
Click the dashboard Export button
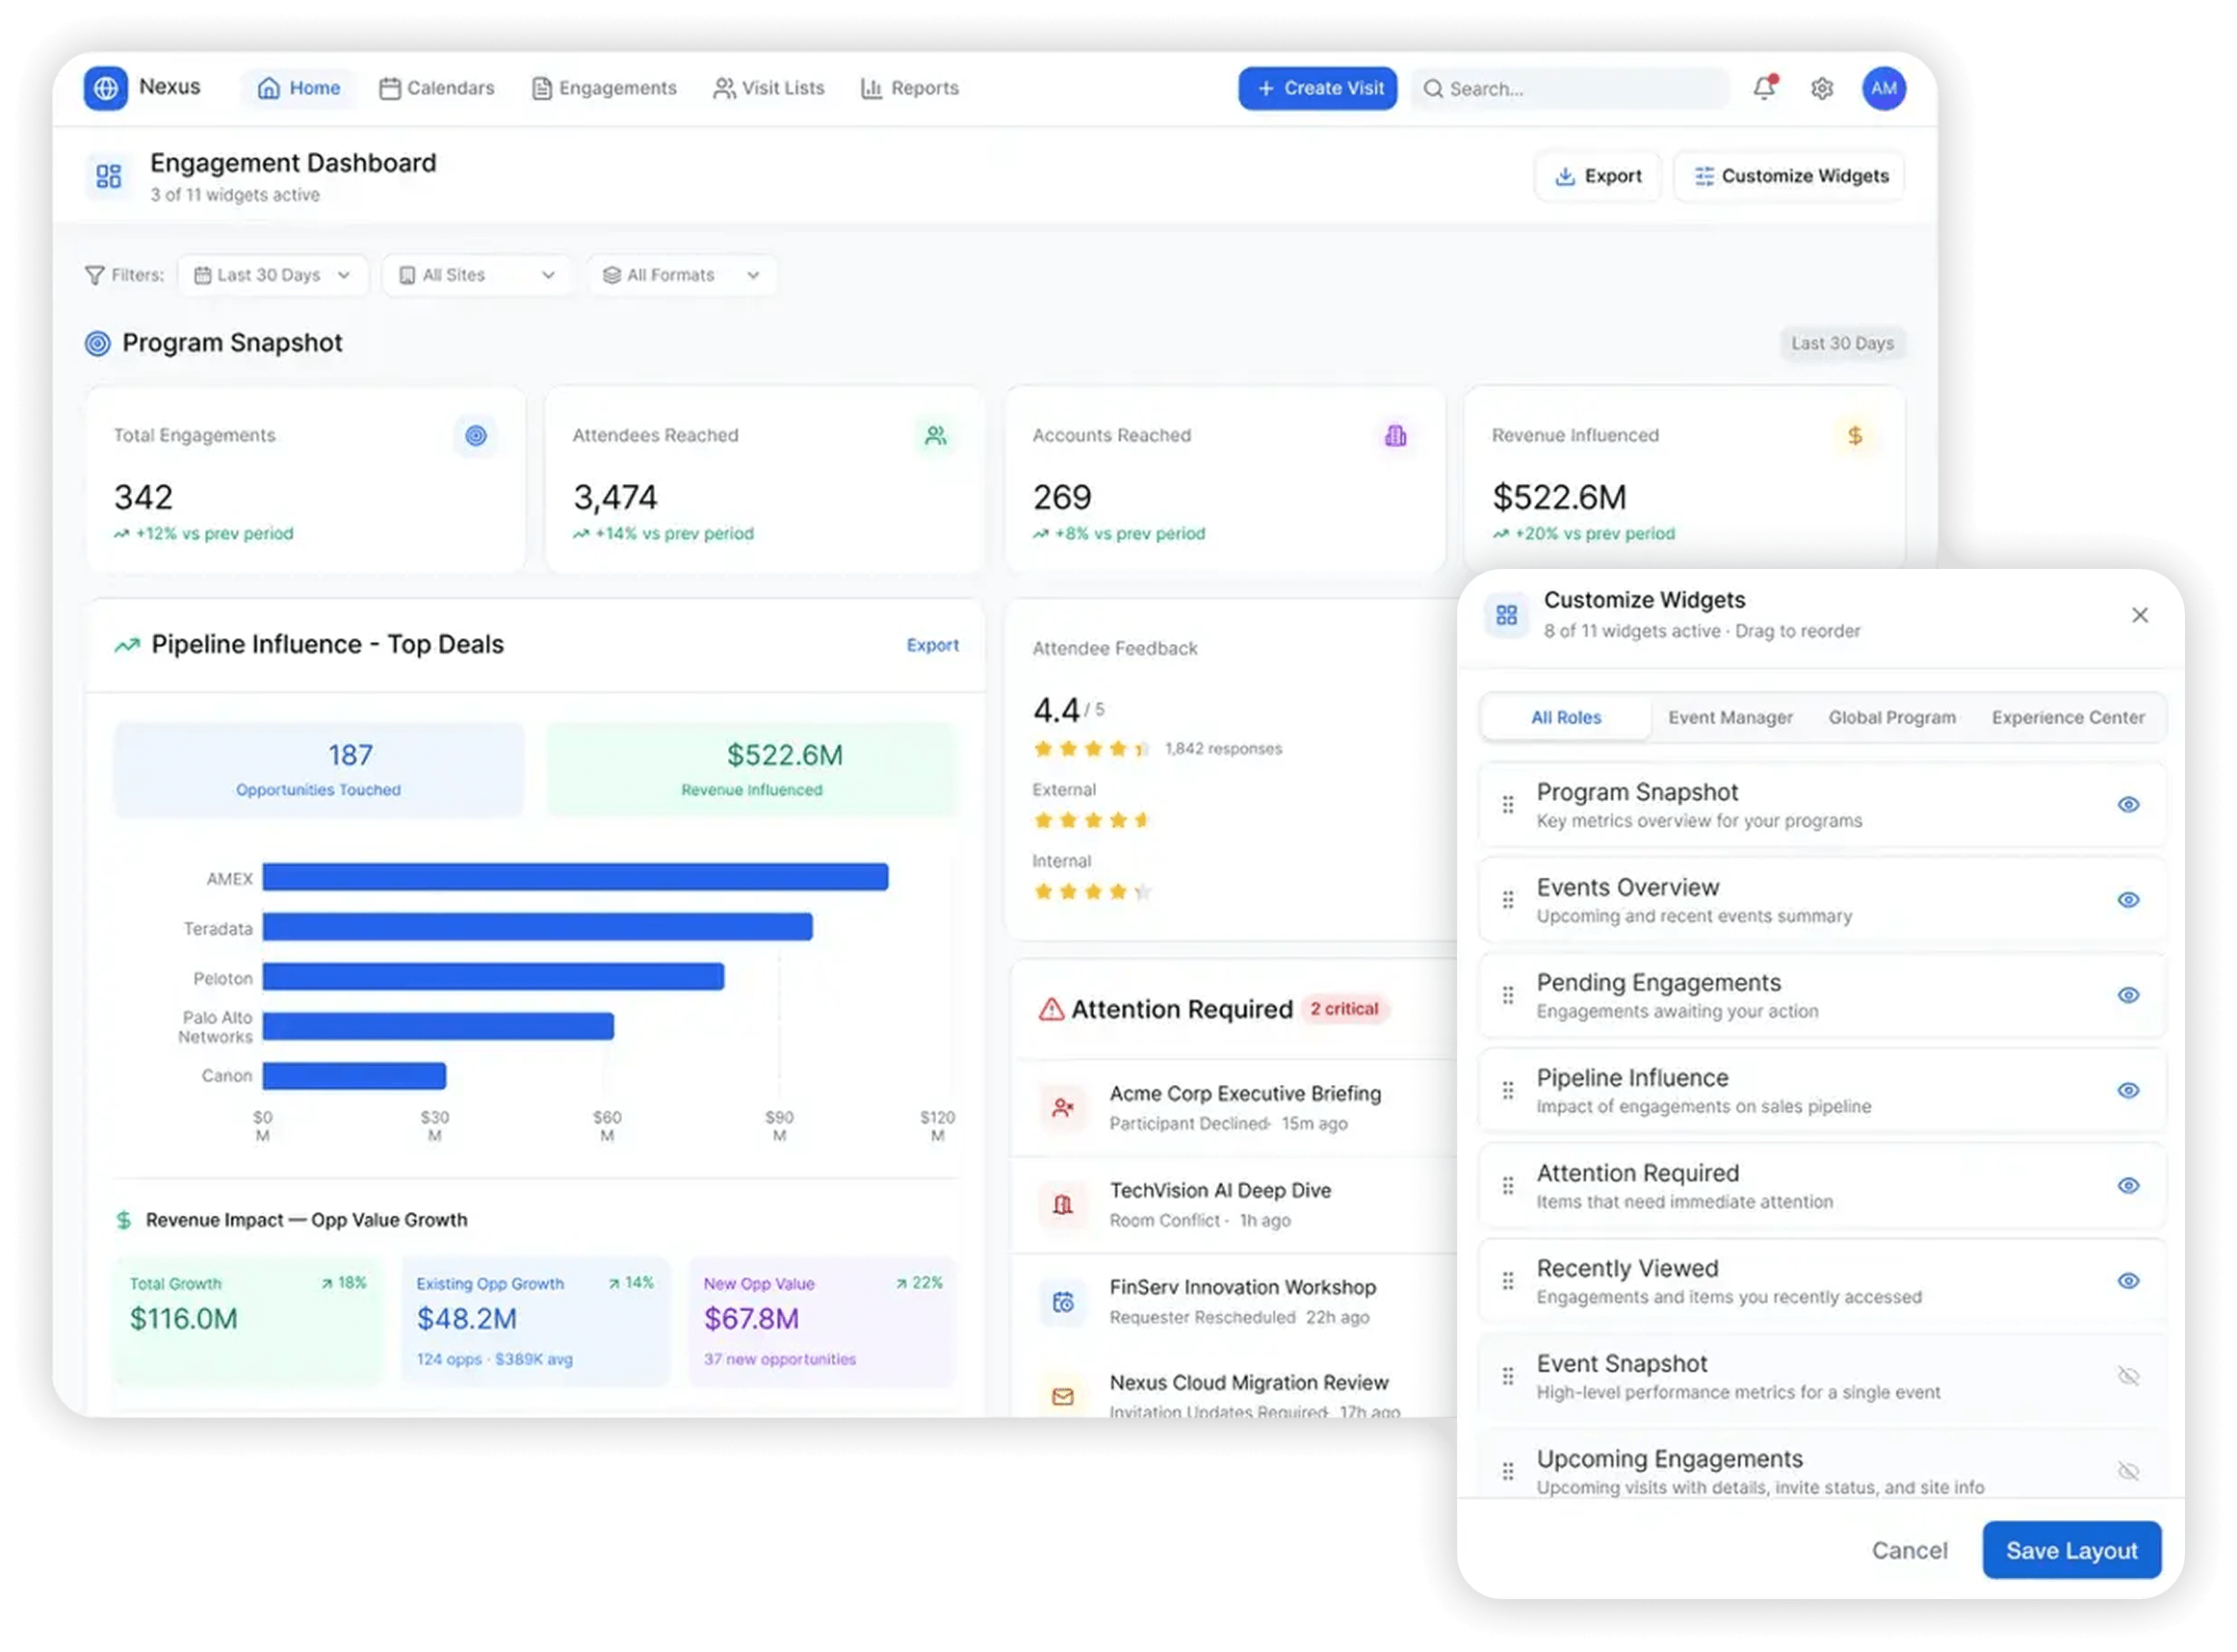(x=1598, y=176)
